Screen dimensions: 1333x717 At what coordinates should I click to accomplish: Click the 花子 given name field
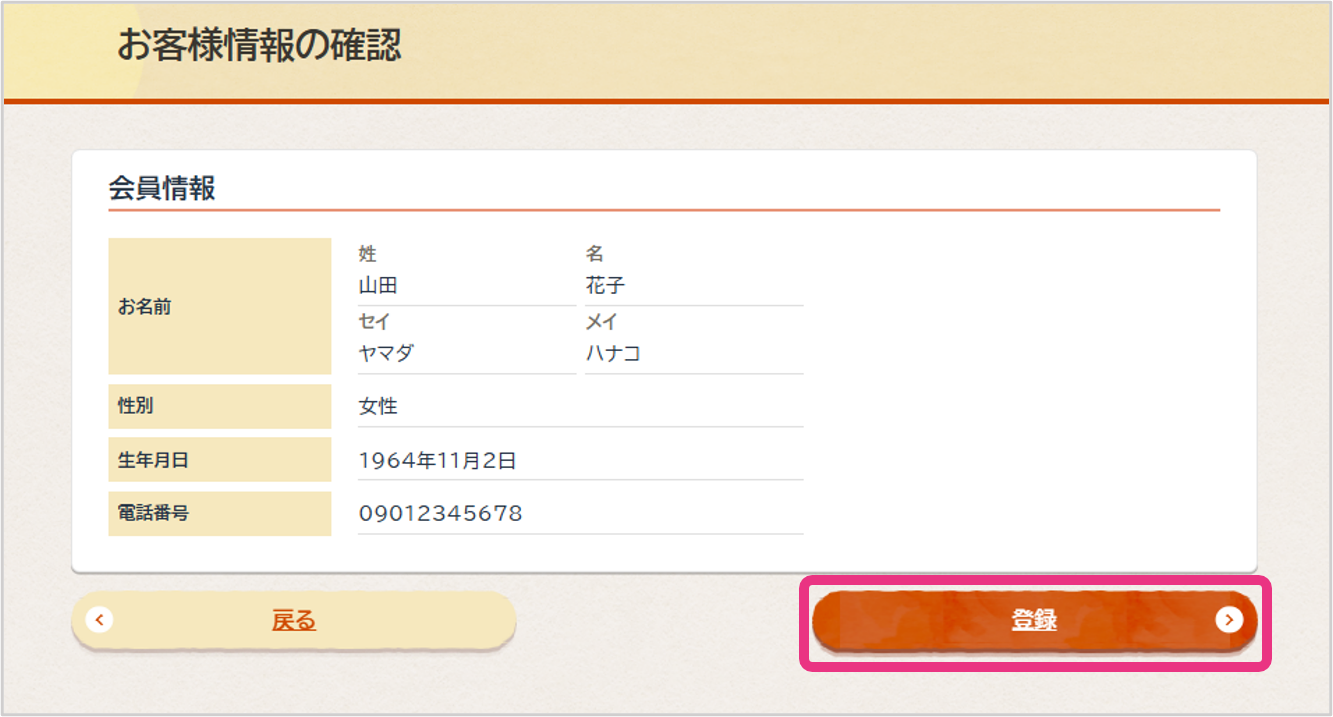(x=606, y=286)
